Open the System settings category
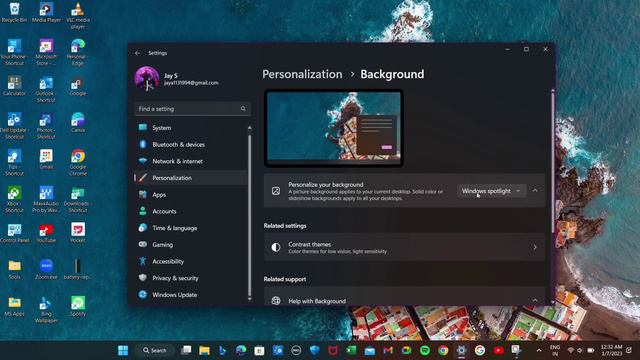 pyautogui.click(x=190, y=128)
